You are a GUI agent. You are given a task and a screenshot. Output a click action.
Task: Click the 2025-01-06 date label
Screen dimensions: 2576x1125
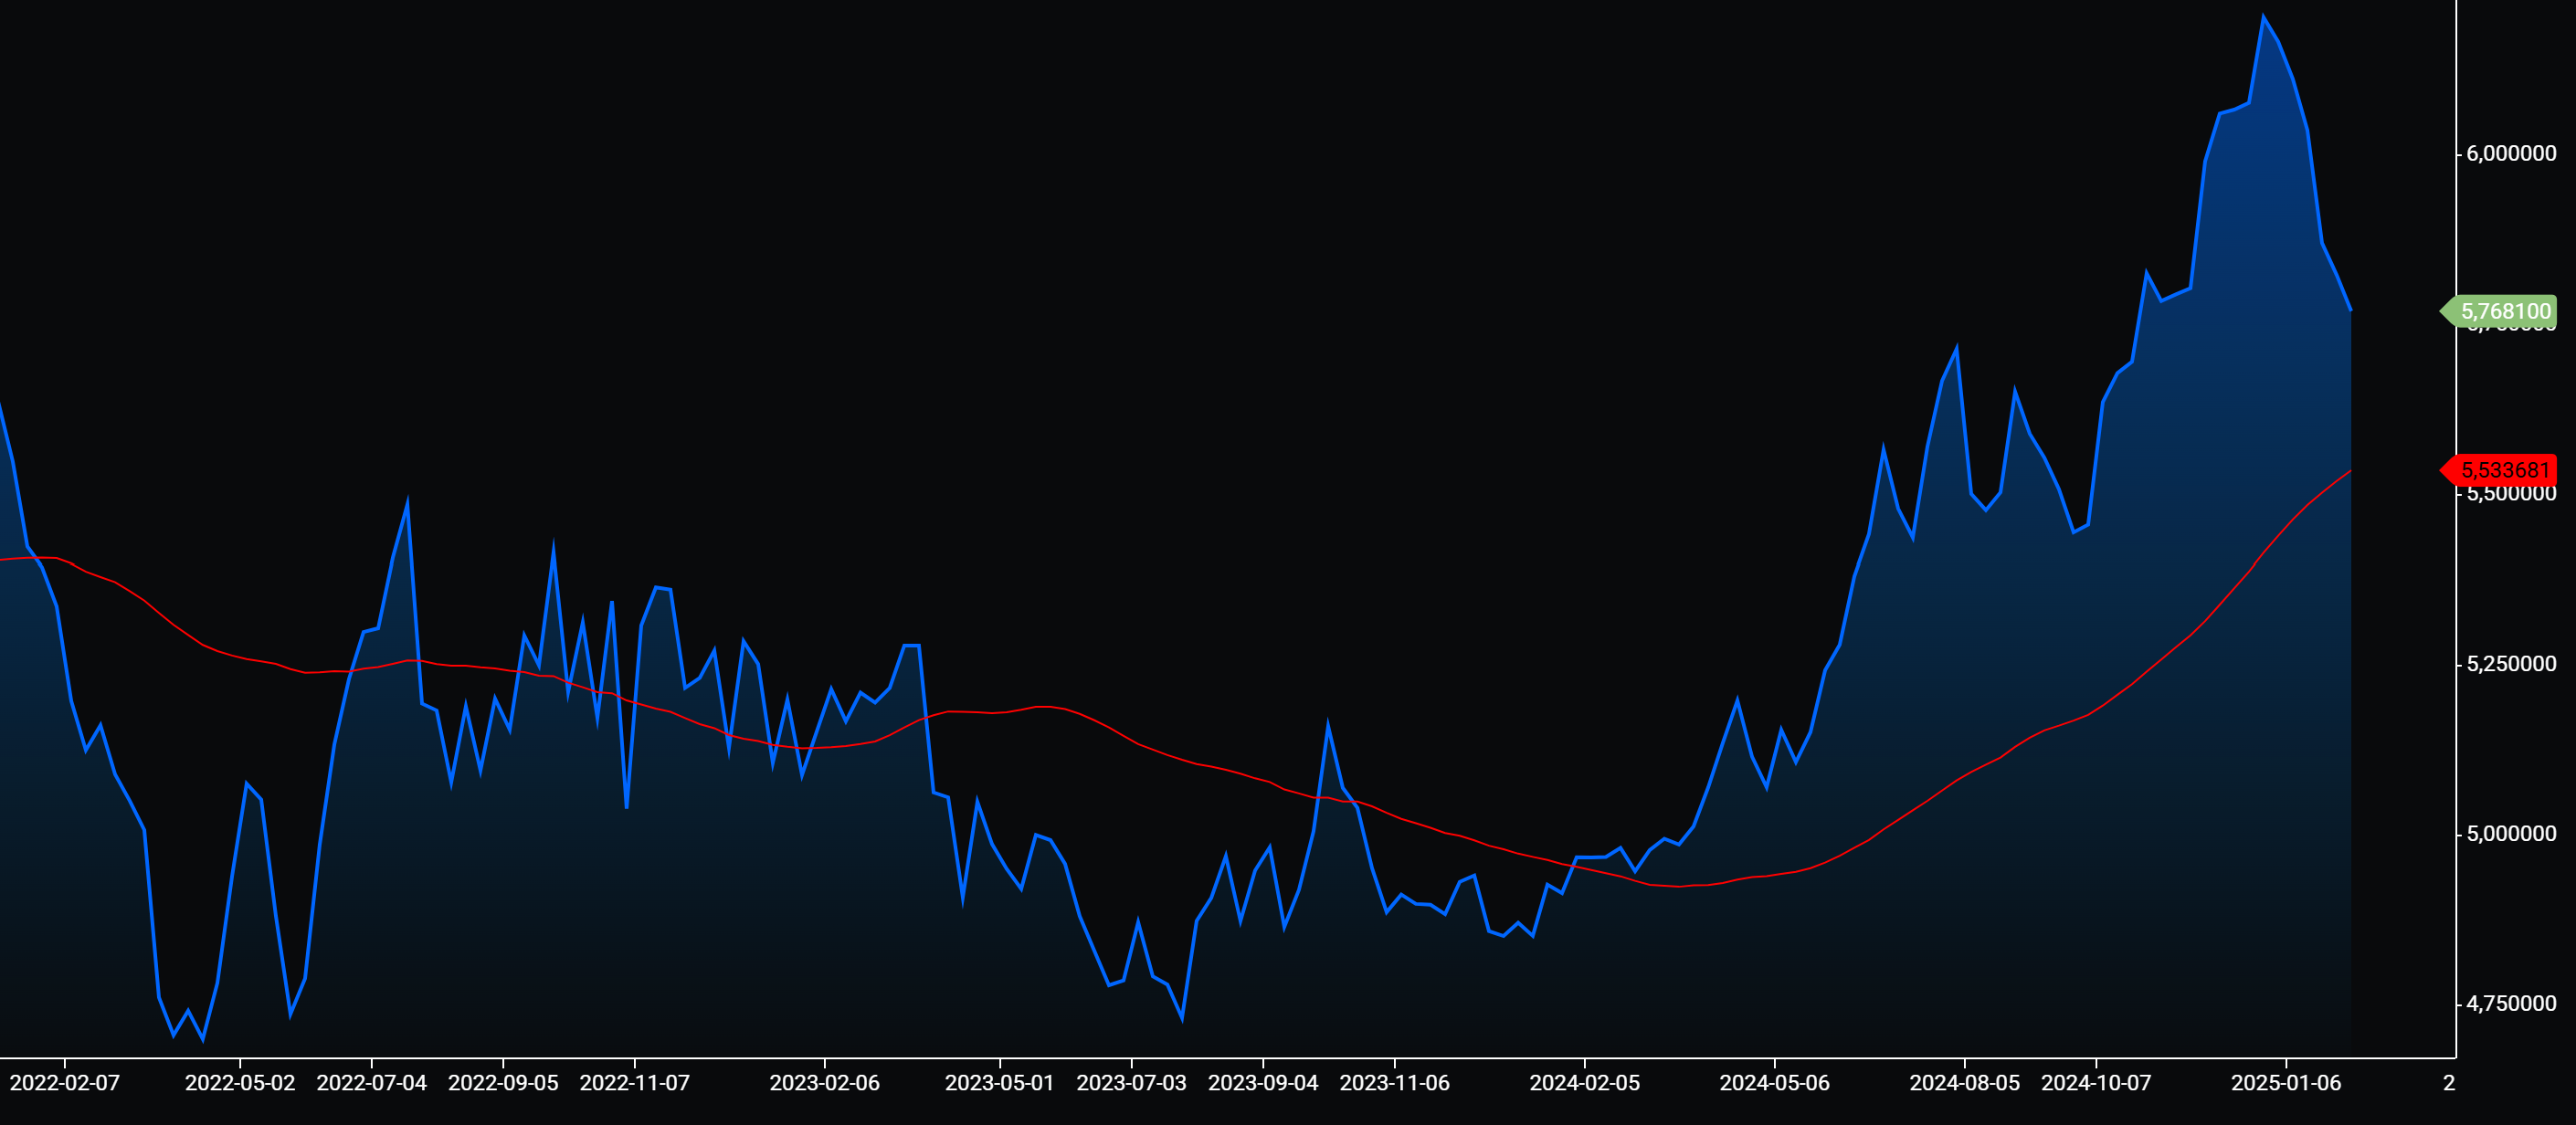coord(2286,1083)
